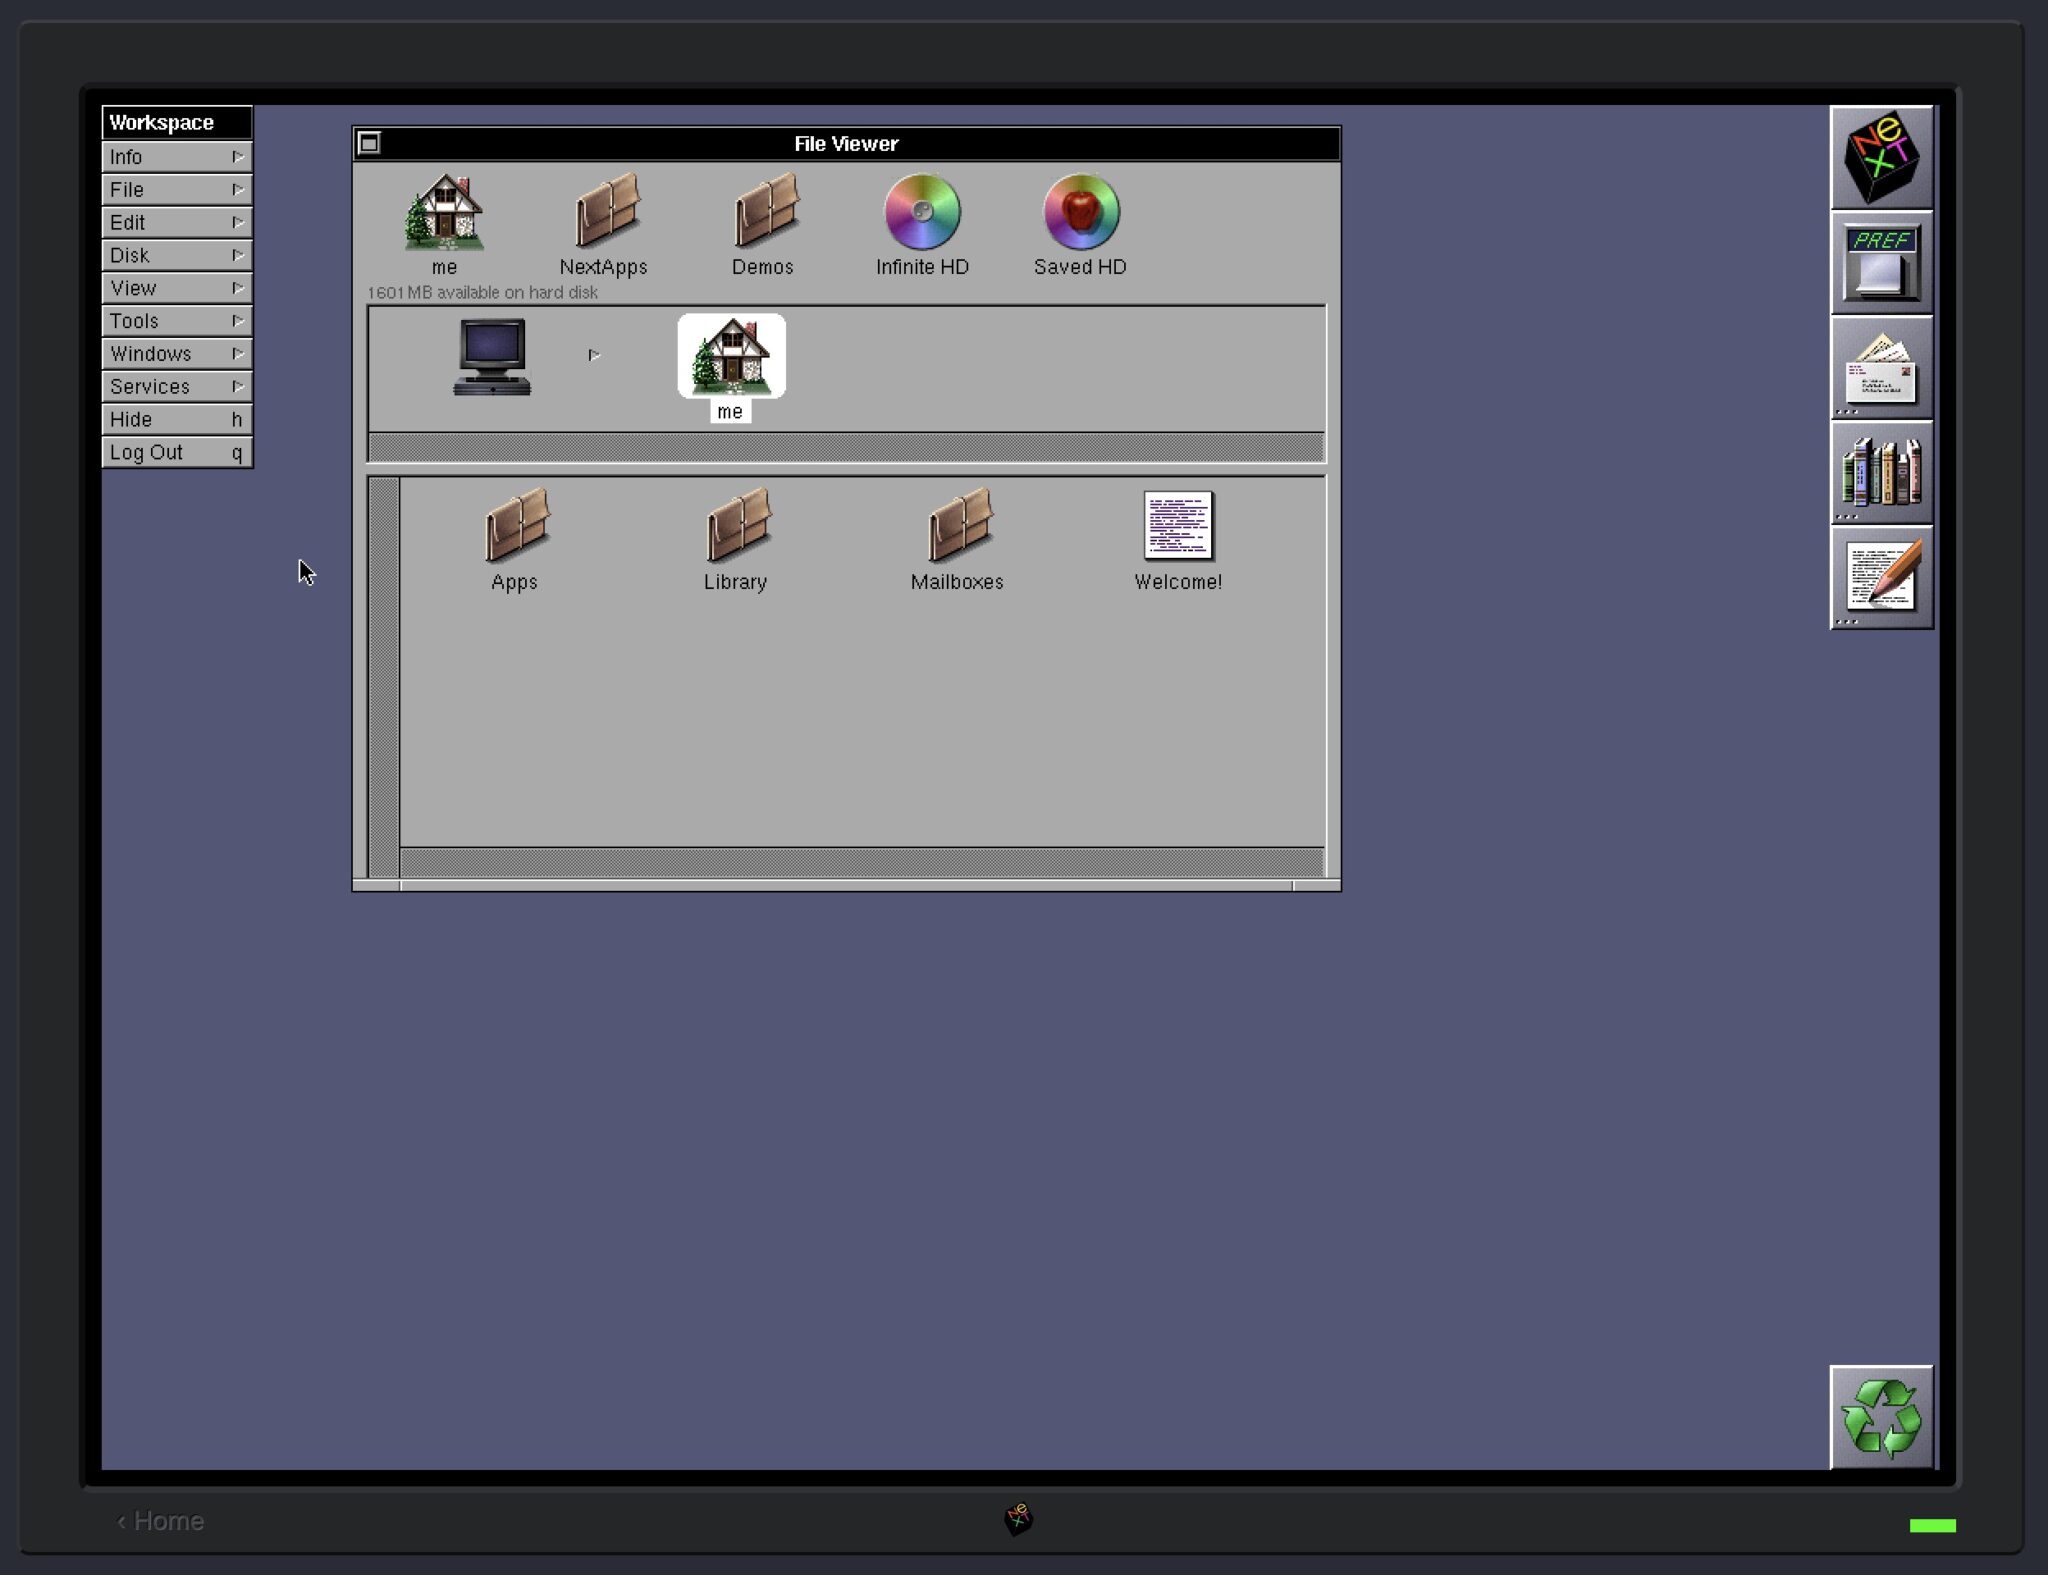Launch the Edit pencil dock icon
This screenshot has width=2048, height=1575.
[x=1882, y=578]
